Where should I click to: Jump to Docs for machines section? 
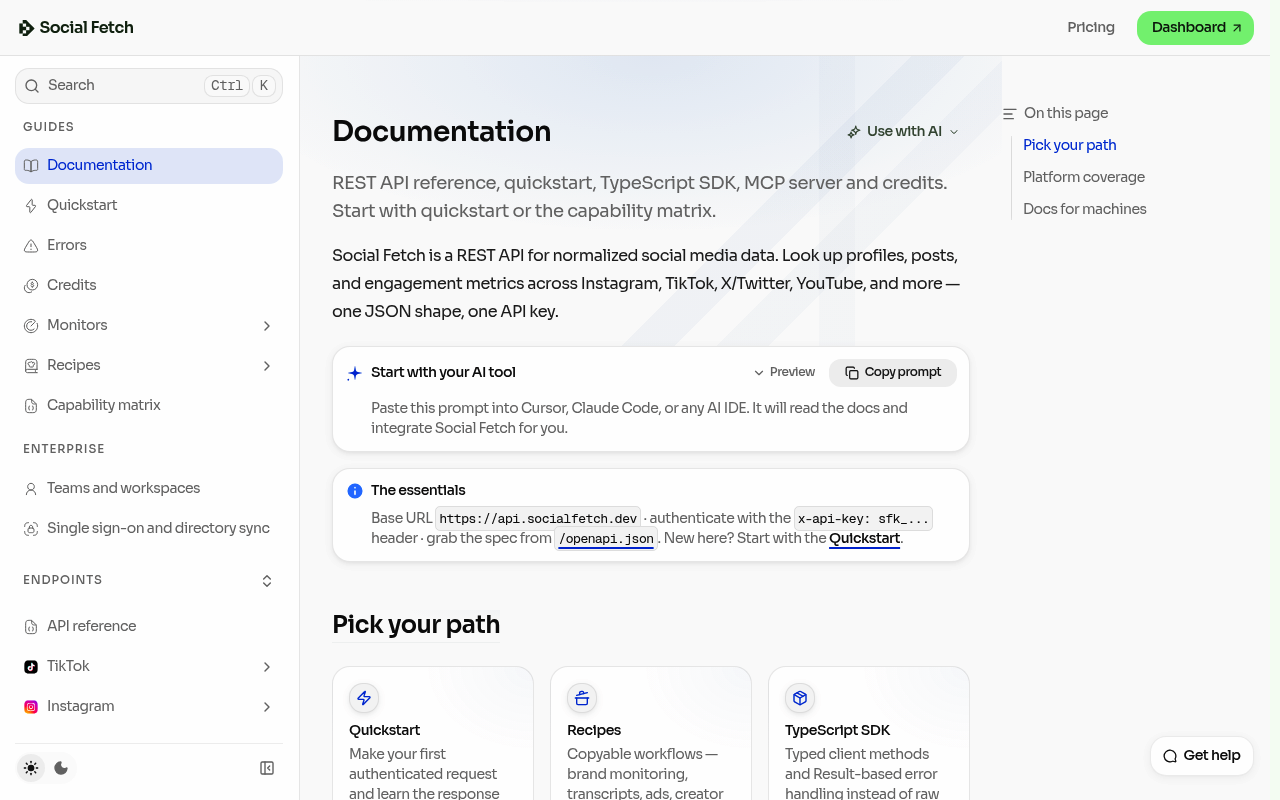1085,209
